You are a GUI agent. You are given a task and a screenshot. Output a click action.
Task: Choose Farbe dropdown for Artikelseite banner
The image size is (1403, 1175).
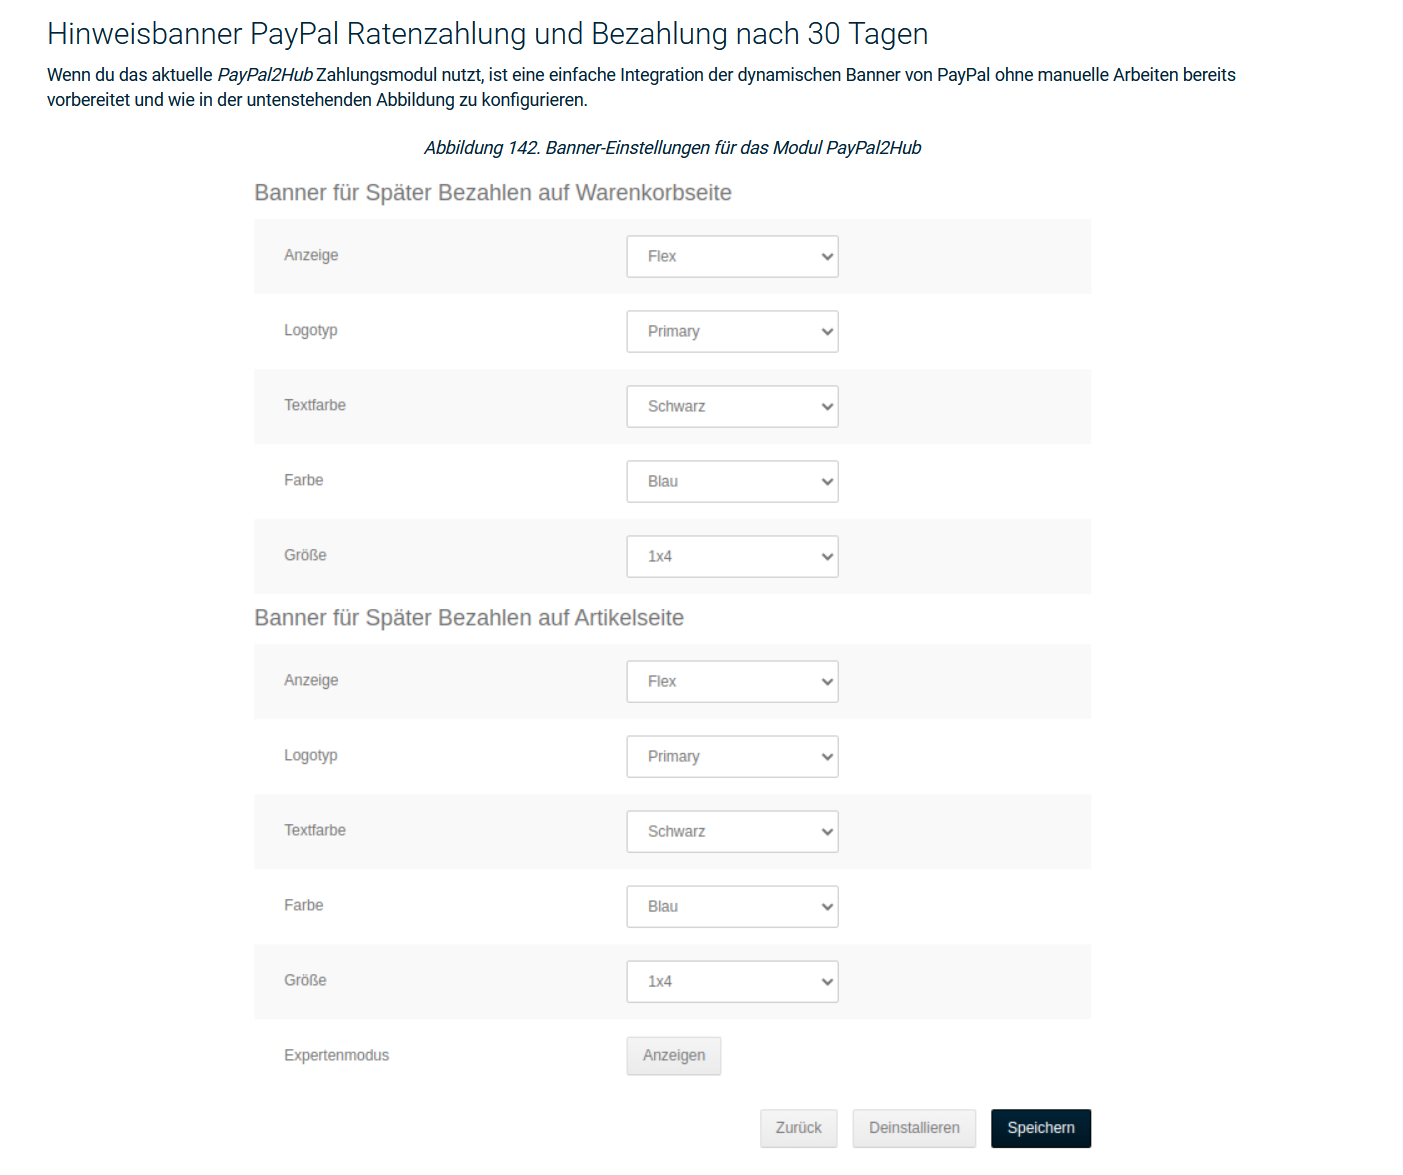[732, 907]
